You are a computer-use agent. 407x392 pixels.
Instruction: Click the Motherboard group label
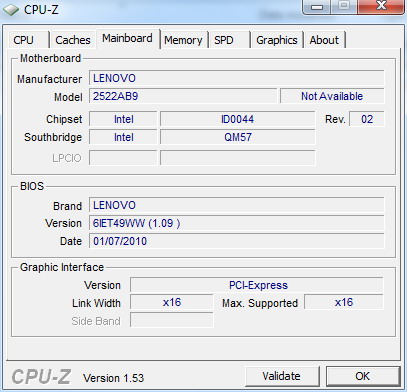tap(51, 58)
